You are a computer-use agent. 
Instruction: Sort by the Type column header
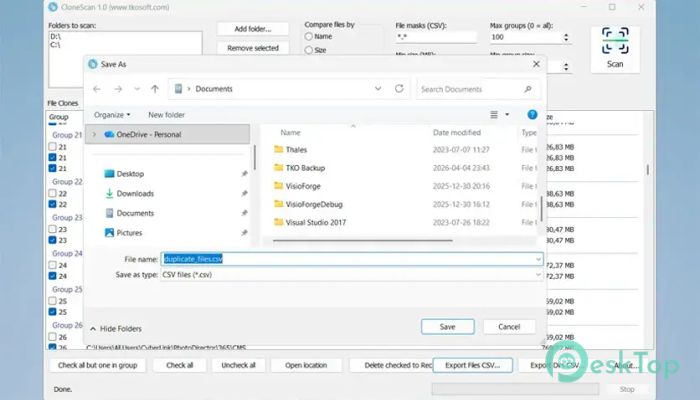(x=529, y=133)
